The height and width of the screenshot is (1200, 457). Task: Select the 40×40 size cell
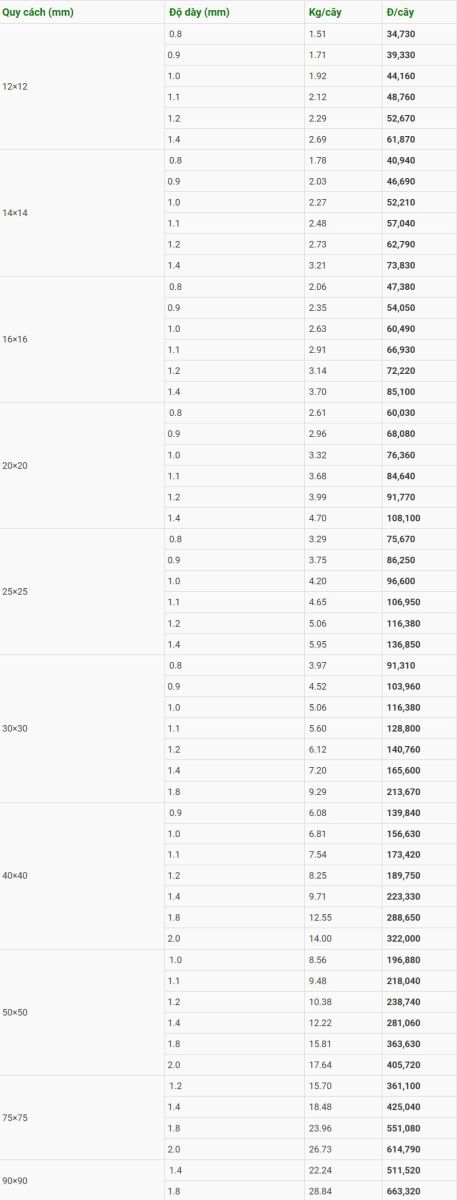pos(82,875)
